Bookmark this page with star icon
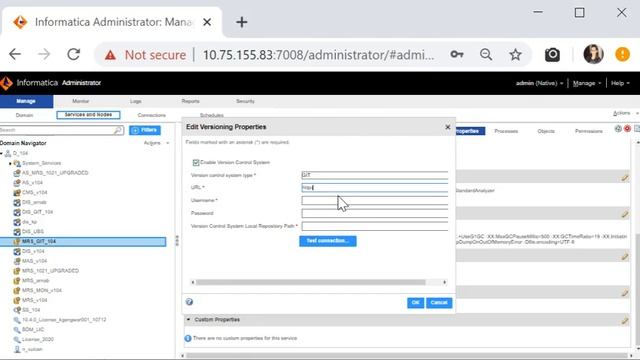The image size is (640, 360). click(x=516, y=54)
